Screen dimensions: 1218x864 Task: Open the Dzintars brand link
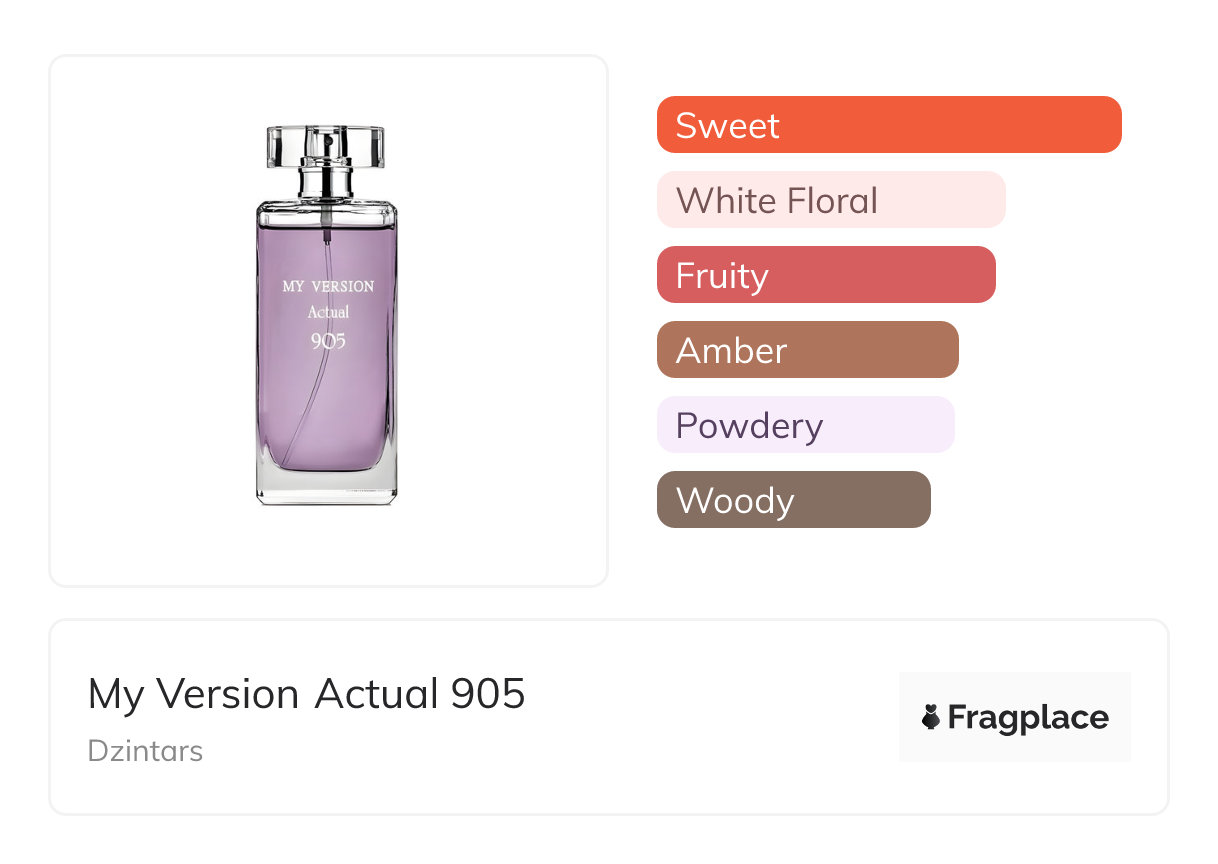[145, 751]
